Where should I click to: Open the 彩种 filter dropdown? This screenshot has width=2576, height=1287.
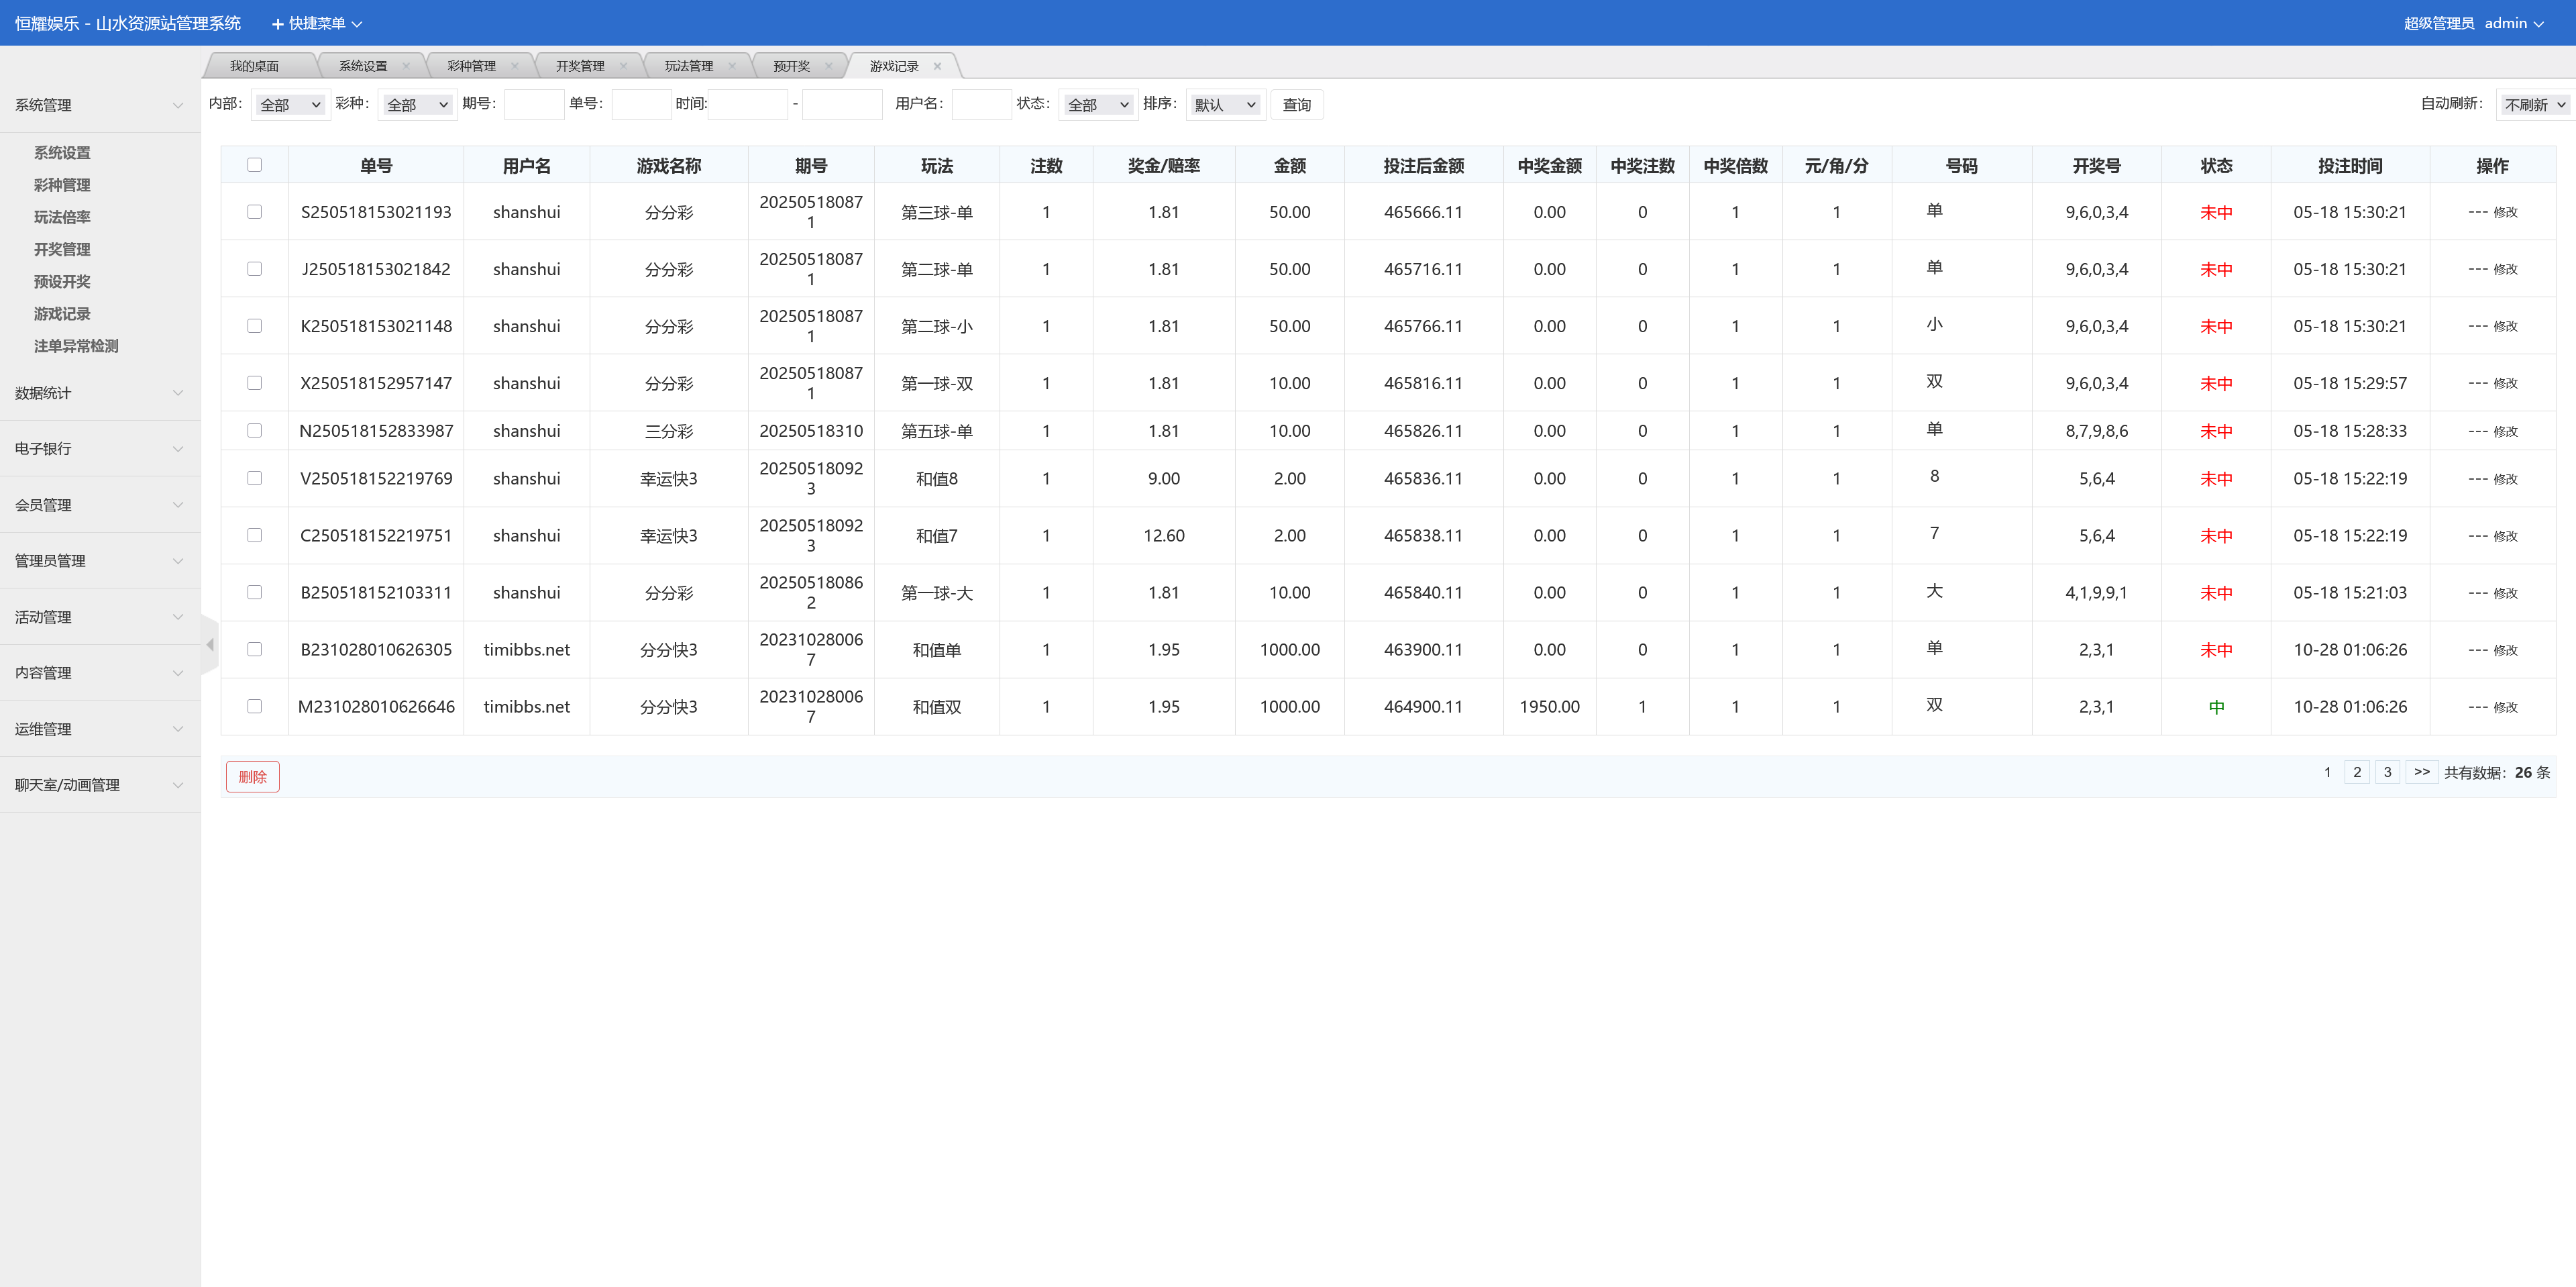point(417,104)
